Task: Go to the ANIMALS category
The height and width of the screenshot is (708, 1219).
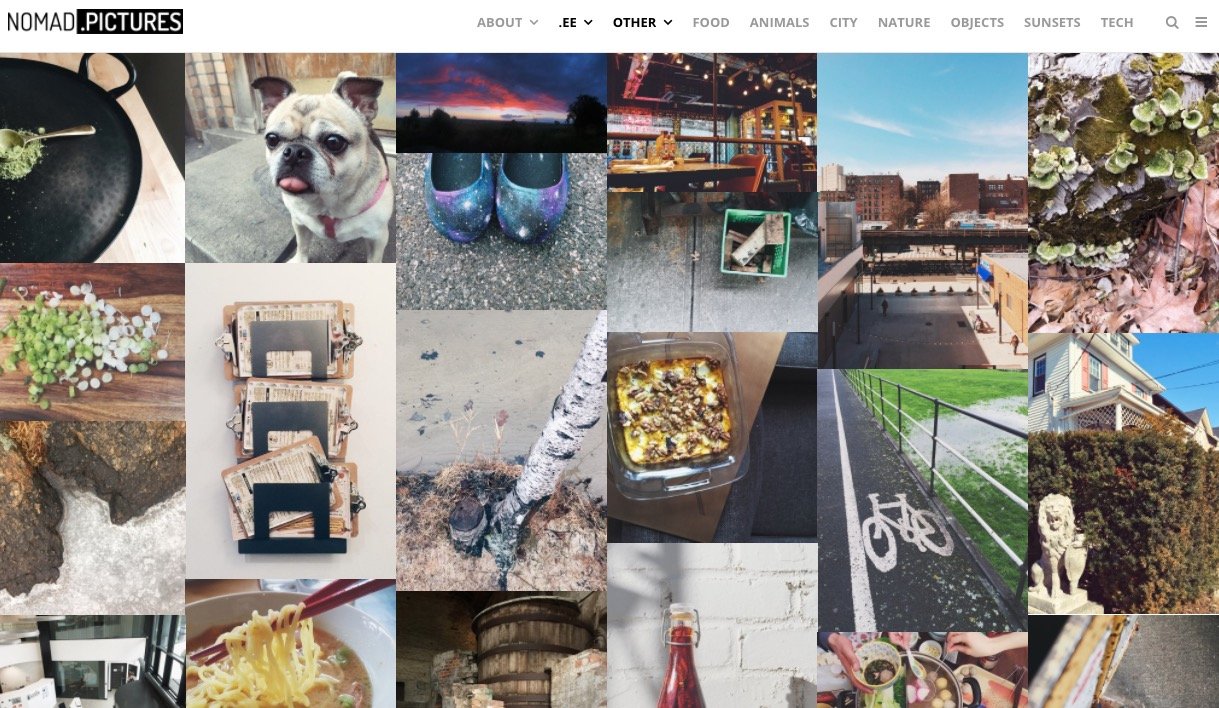Action: [779, 22]
